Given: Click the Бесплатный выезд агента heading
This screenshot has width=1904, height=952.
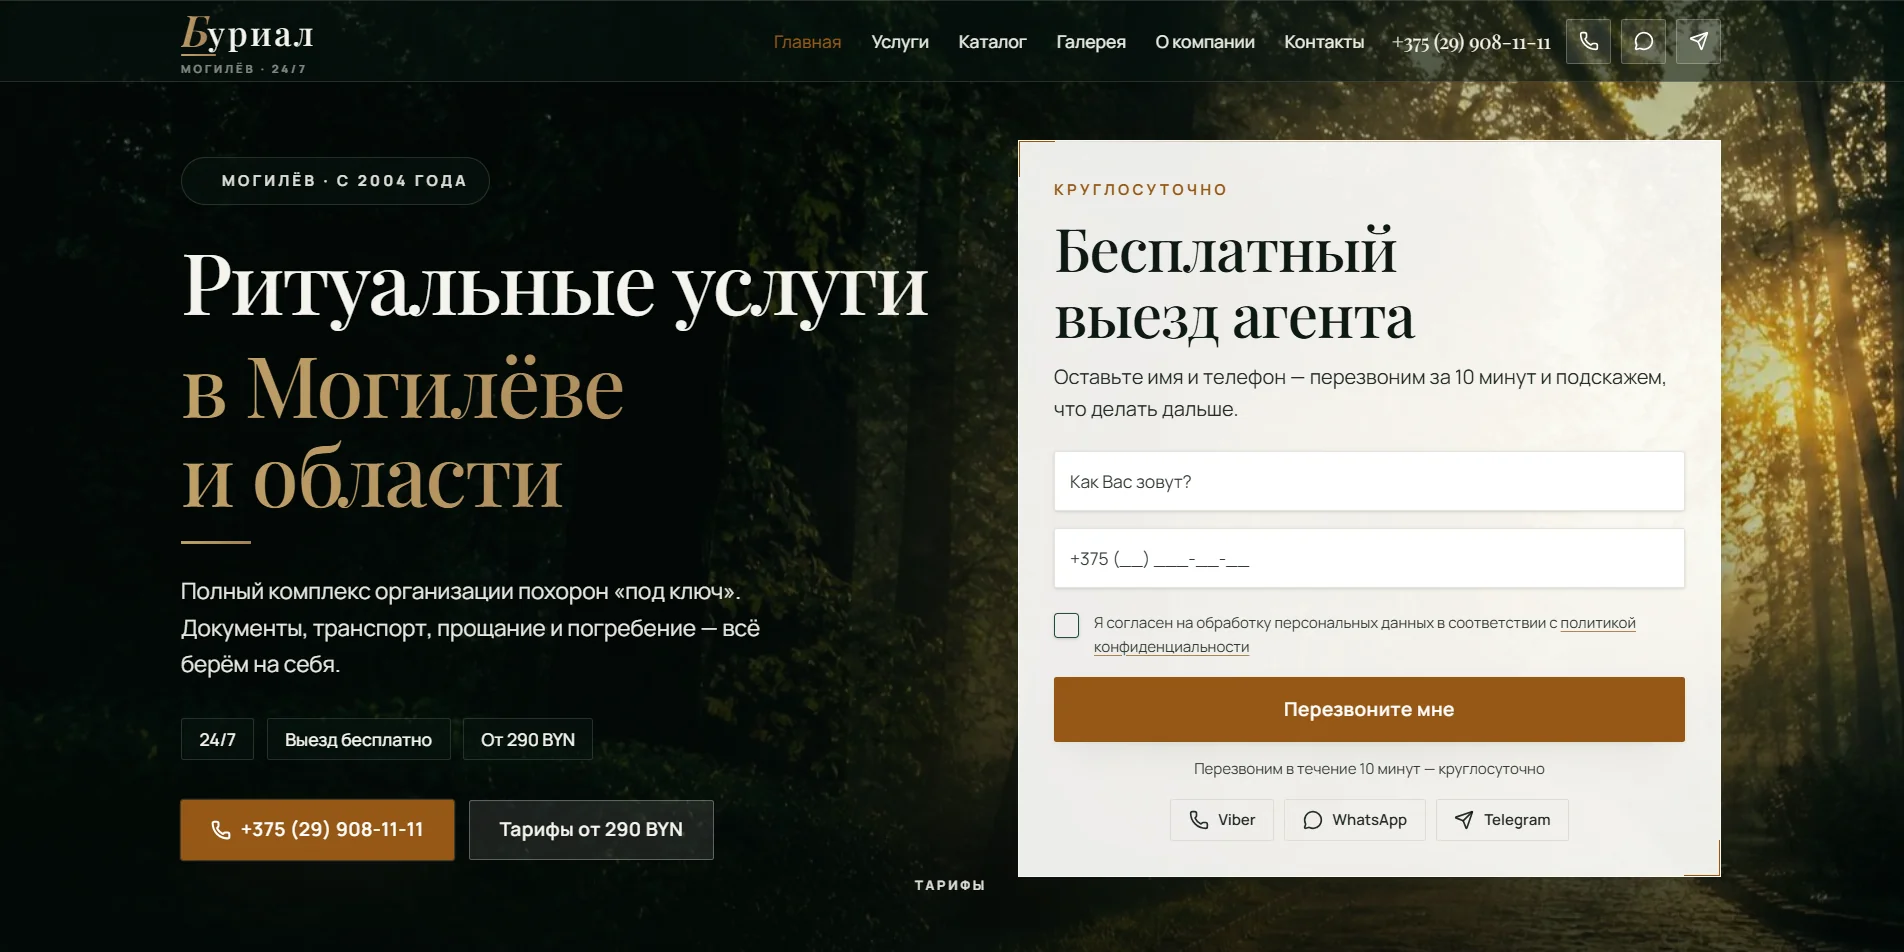Looking at the screenshot, I should click(x=1234, y=284).
